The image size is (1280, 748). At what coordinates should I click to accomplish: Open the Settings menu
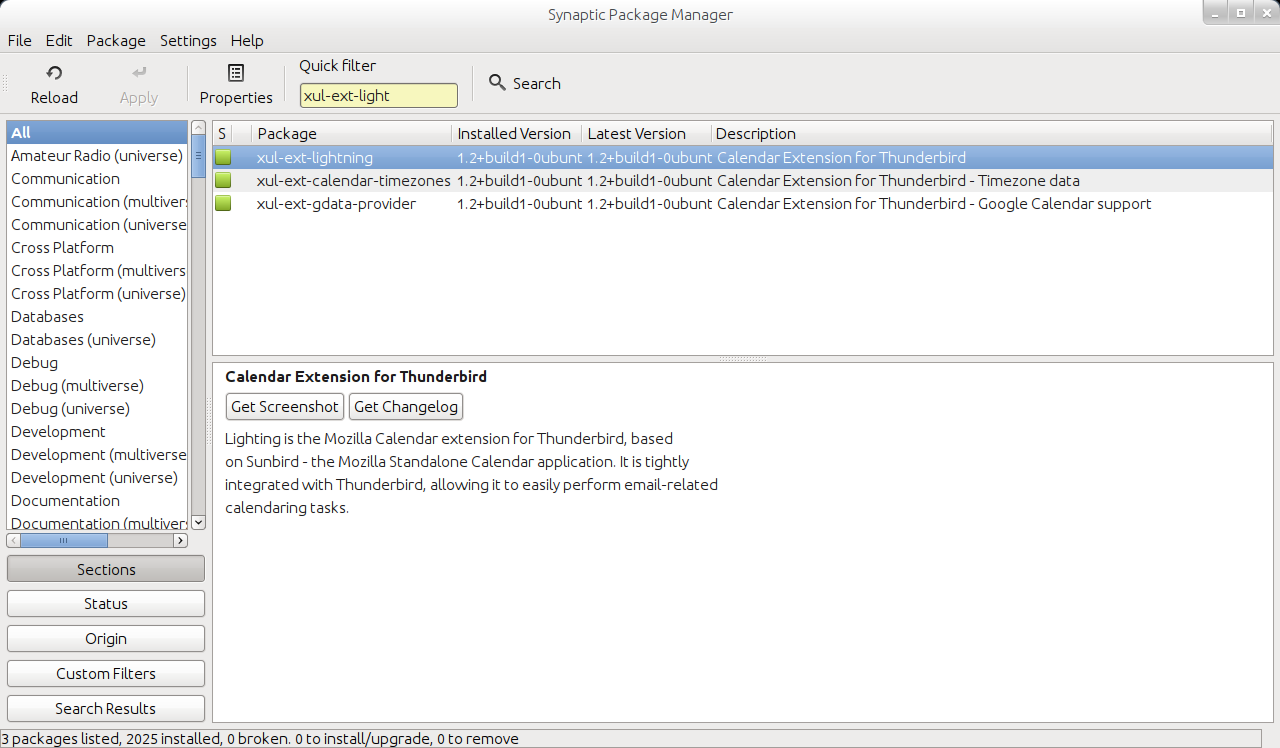pos(188,41)
